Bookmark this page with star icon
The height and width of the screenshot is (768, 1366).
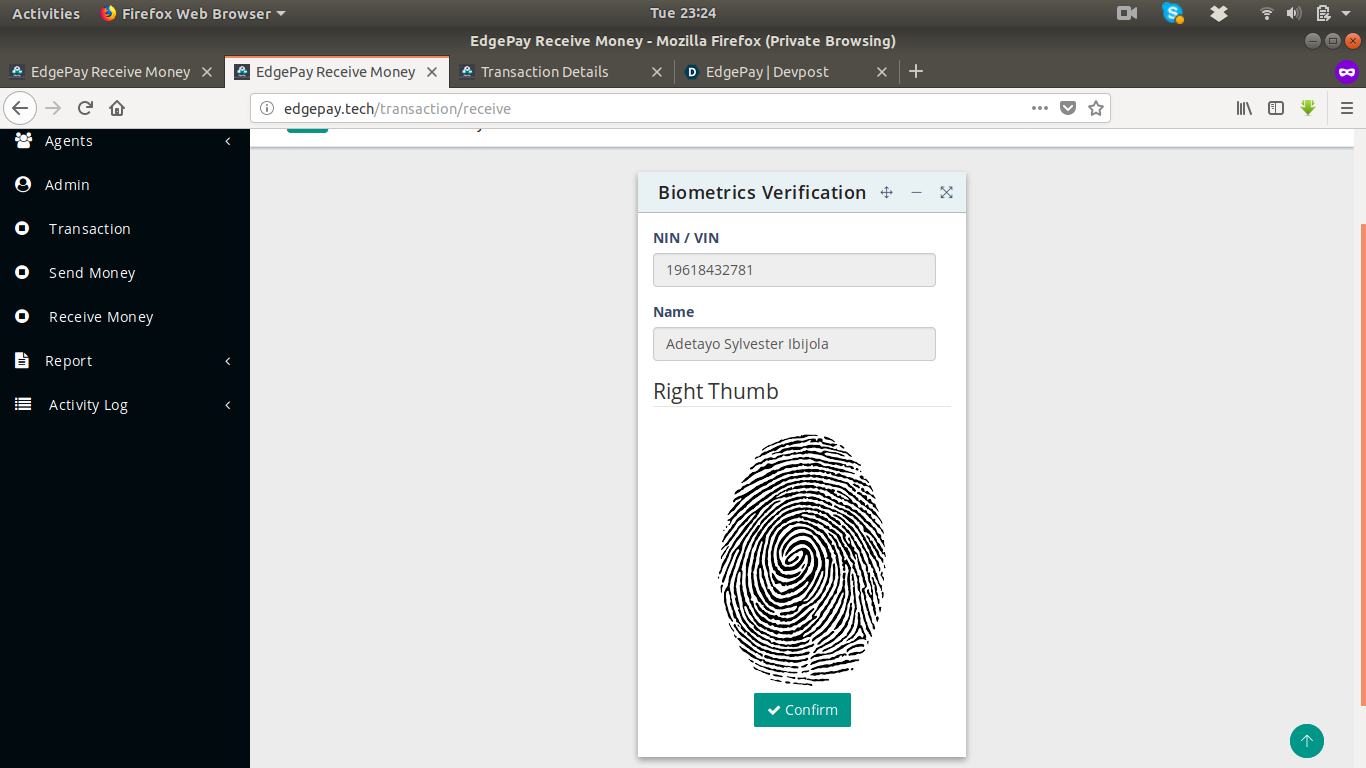point(1096,108)
